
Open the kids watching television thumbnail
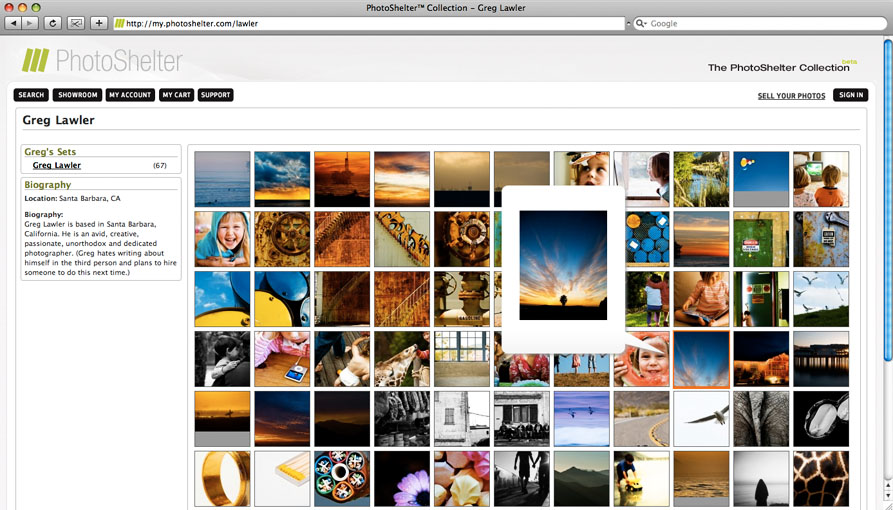(821, 179)
